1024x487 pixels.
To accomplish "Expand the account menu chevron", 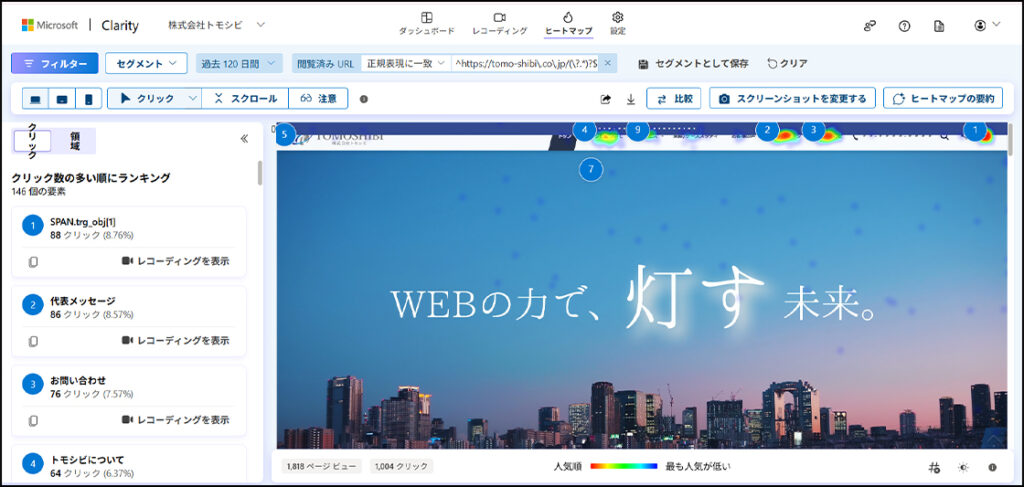I will [996, 25].
